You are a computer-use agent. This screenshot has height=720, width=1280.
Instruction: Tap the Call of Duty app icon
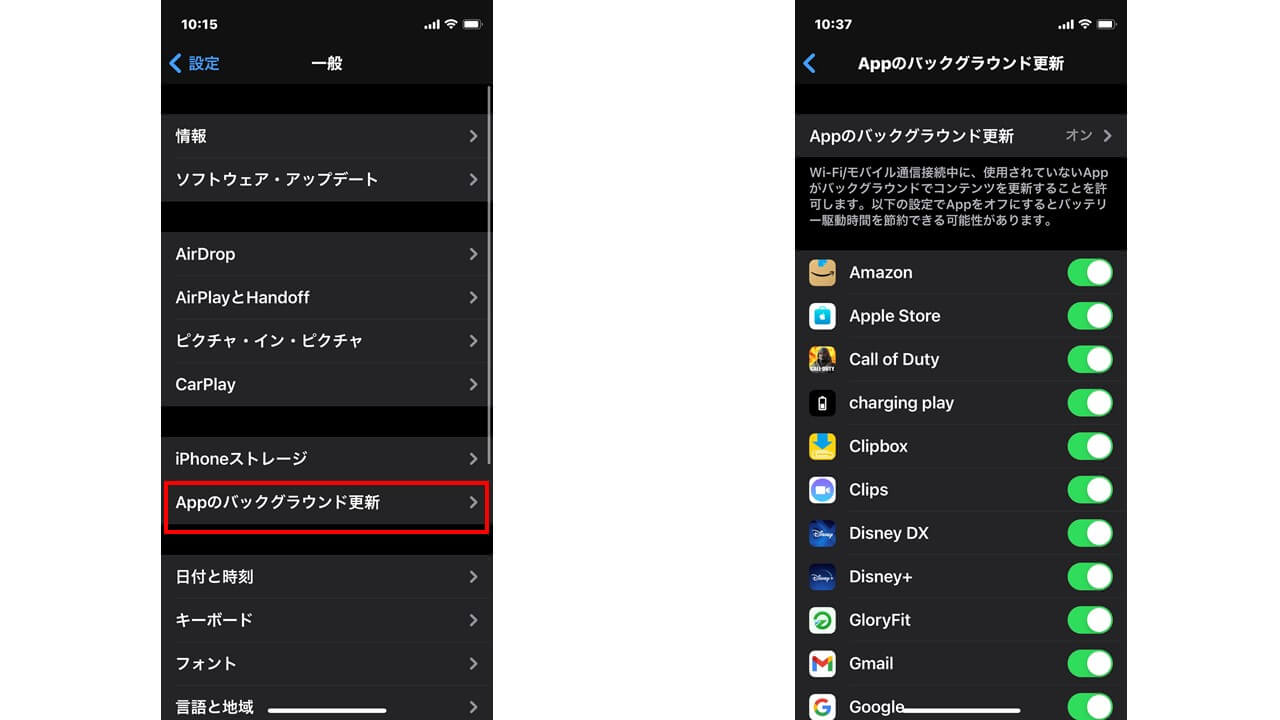point(822,360)
